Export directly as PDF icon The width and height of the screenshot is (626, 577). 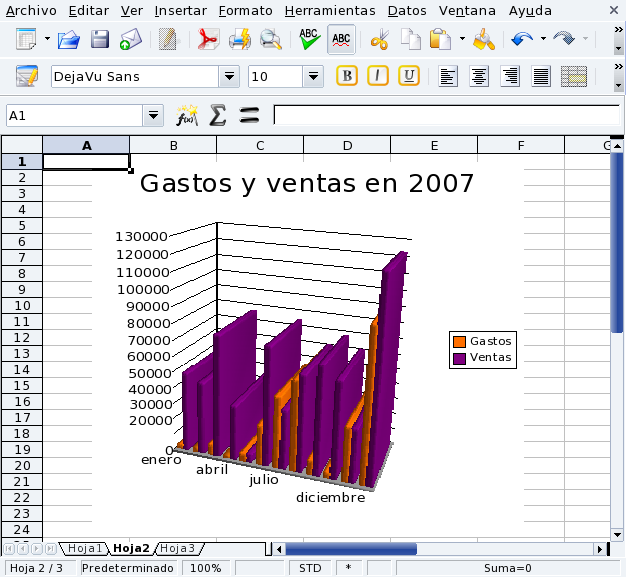click(x=208, y=39)
